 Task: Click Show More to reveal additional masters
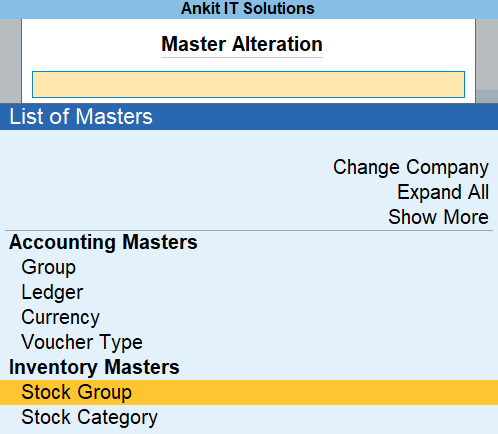[x=438, y=217]
